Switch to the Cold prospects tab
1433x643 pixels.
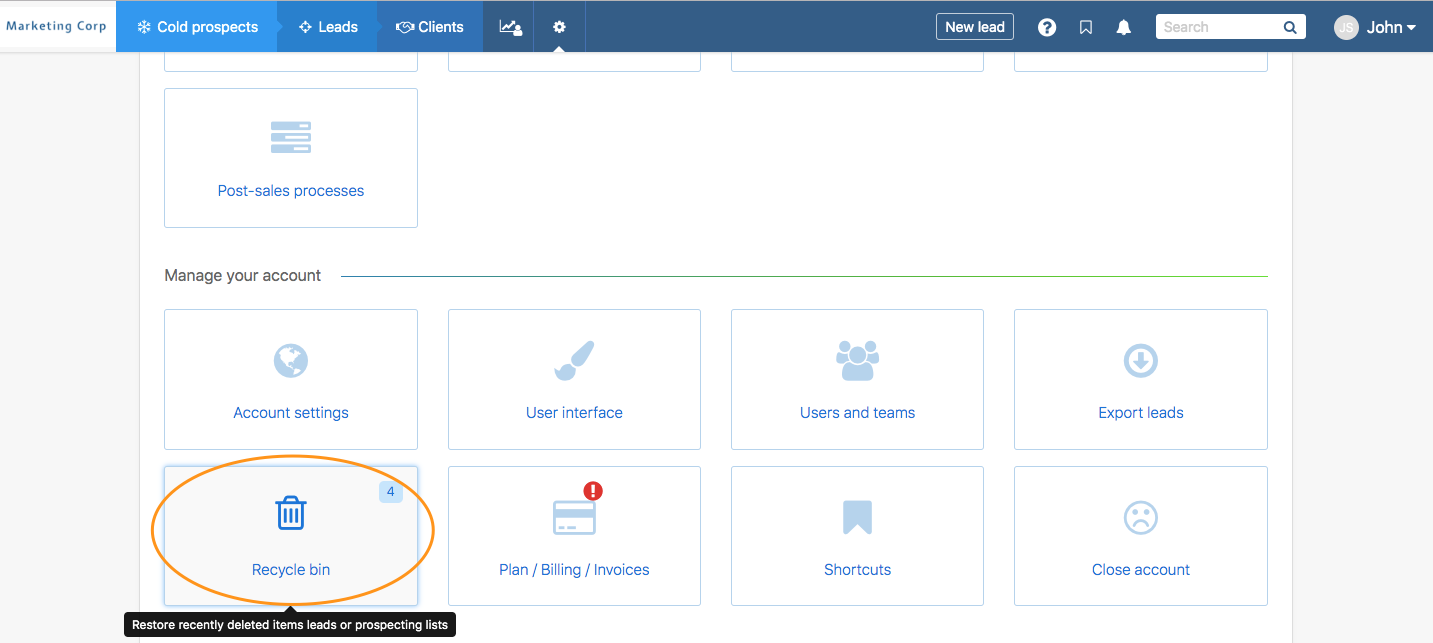(x=197, y=27)
